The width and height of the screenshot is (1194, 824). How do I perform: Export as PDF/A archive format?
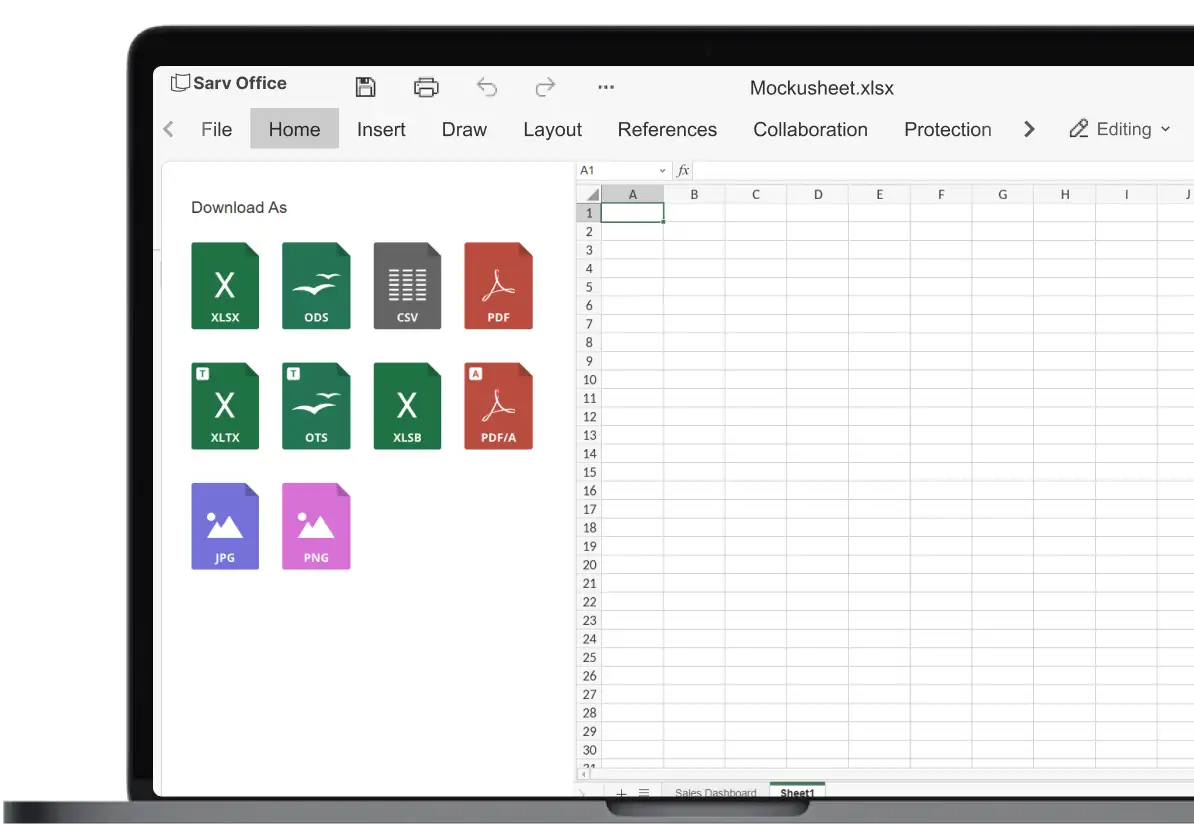498,406
